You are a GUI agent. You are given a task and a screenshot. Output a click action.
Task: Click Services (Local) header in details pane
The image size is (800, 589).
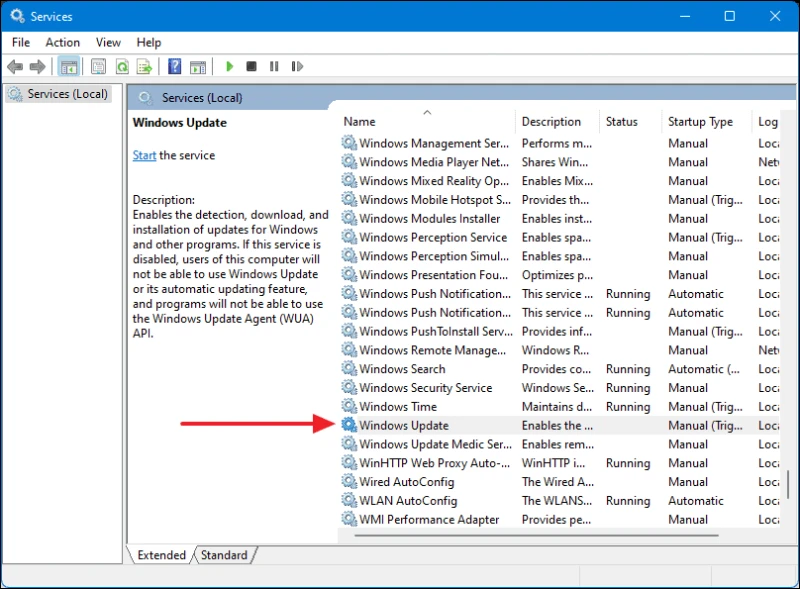[x=202, y=97]
